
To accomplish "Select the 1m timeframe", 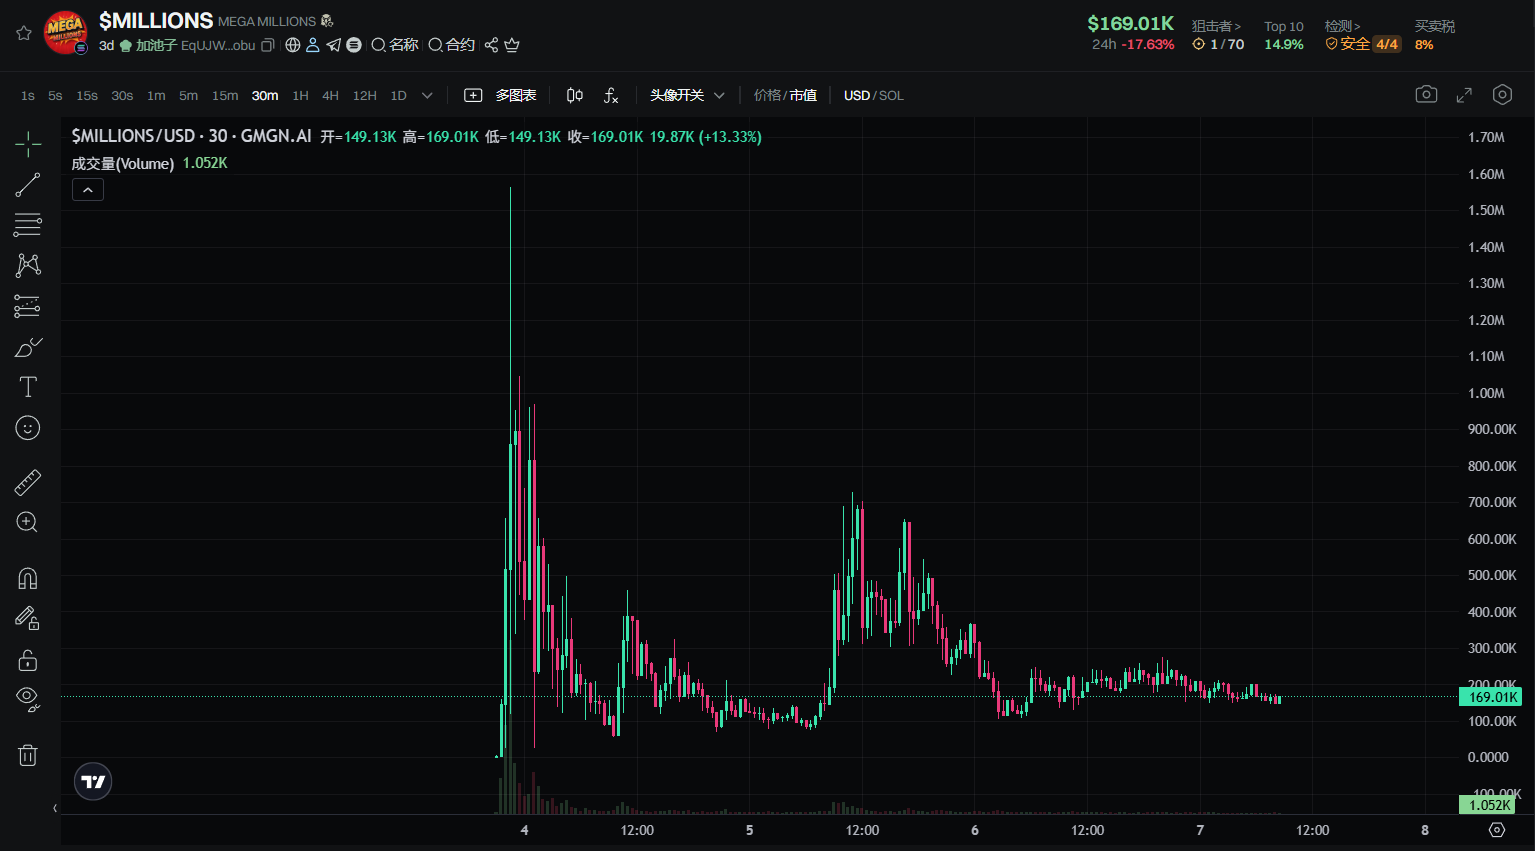I will coord(156,96).
